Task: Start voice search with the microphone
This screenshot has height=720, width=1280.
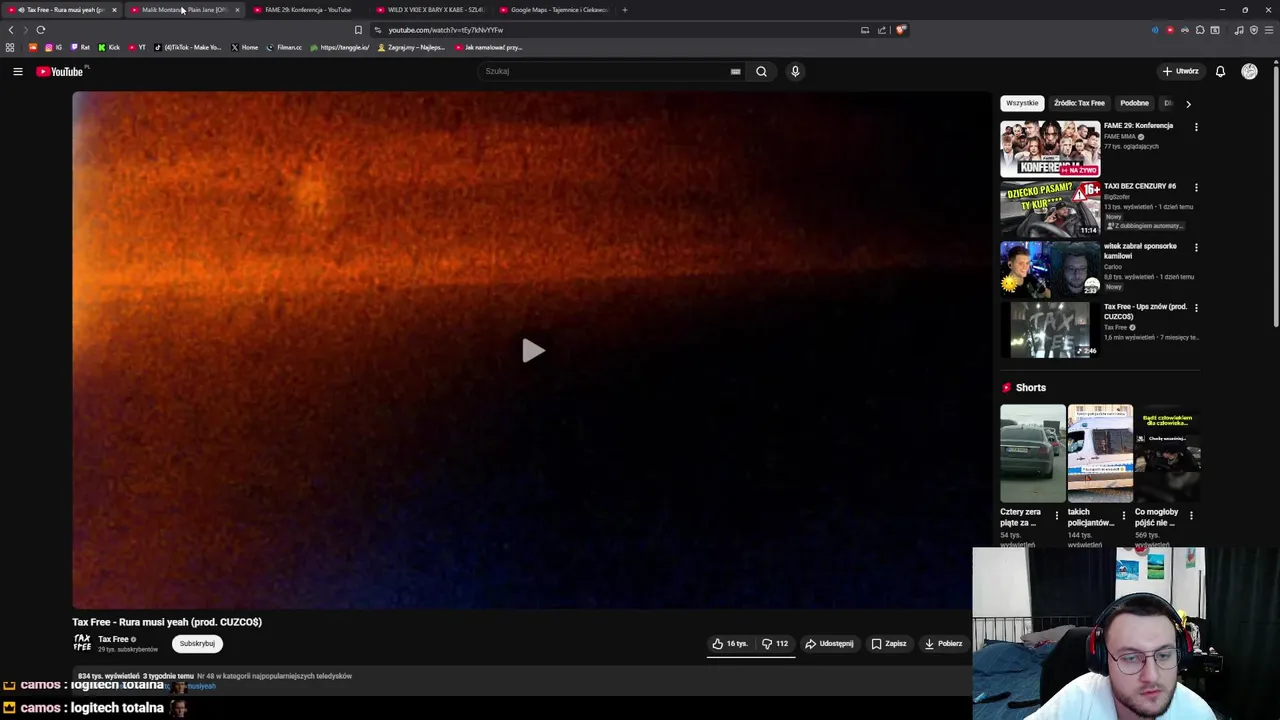Action: (795, 71)
